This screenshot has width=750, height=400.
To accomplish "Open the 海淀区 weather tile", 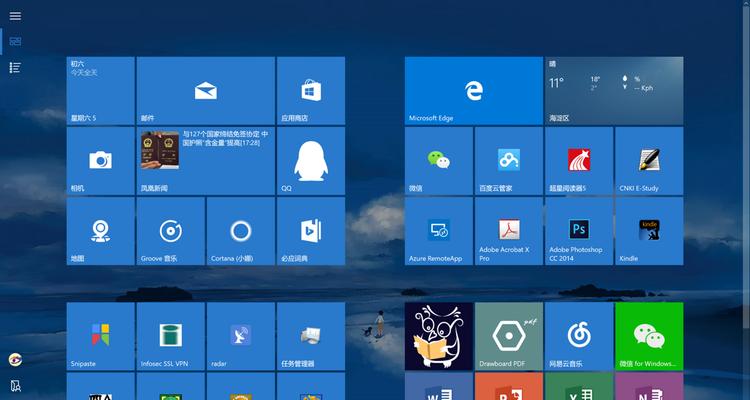I will 614,91.
